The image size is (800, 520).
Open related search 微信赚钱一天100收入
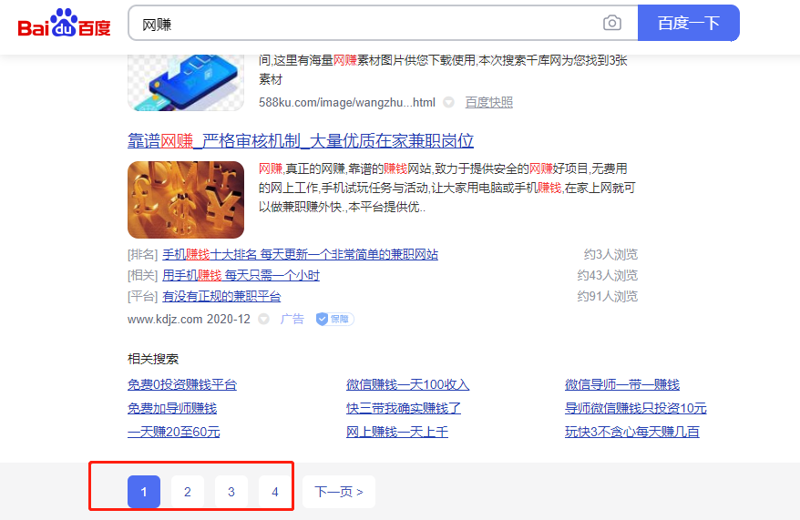click(x=408, y=385)
